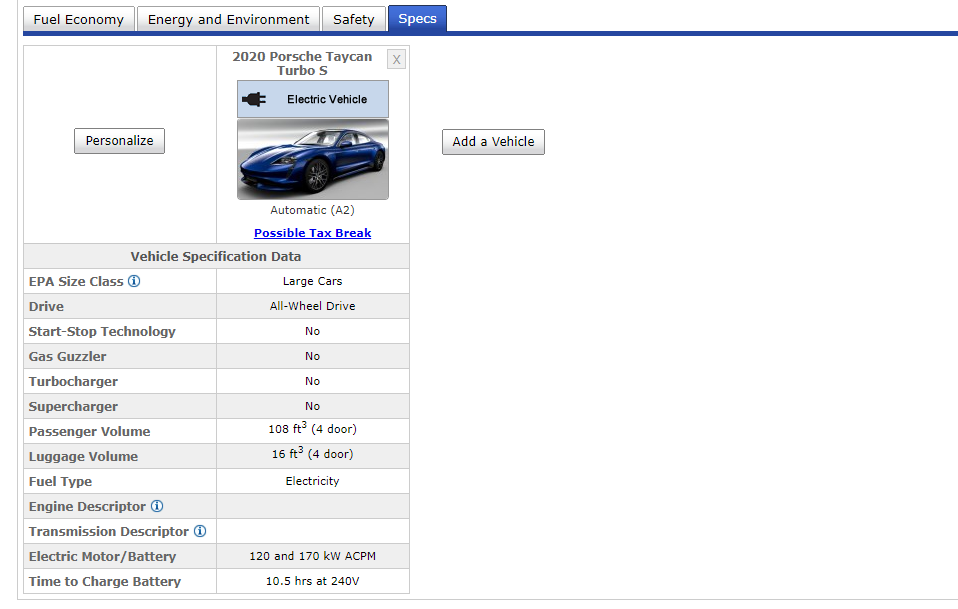The image size is (958, 609).
Task: Click the info icon beside EPA Size Class
Action: [x=134, y=281]
